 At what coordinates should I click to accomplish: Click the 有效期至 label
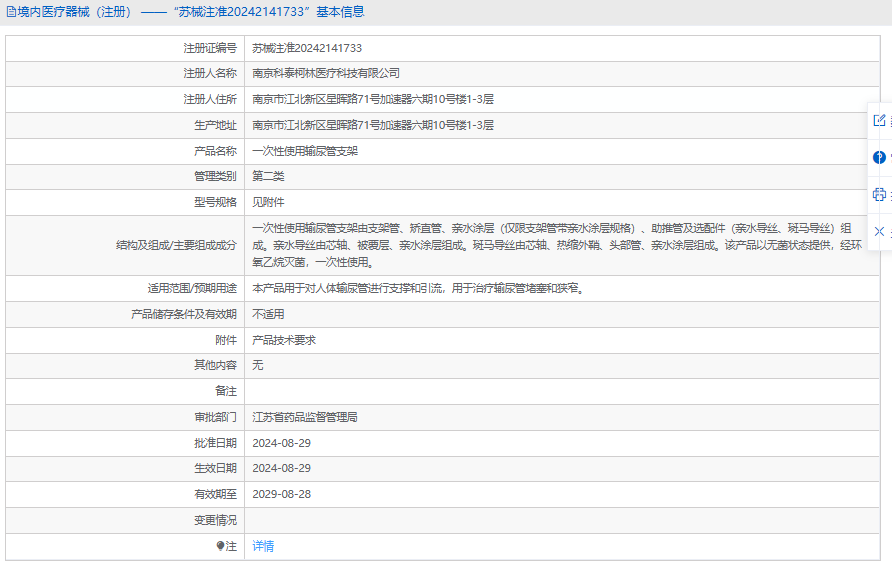click(215, 494)
